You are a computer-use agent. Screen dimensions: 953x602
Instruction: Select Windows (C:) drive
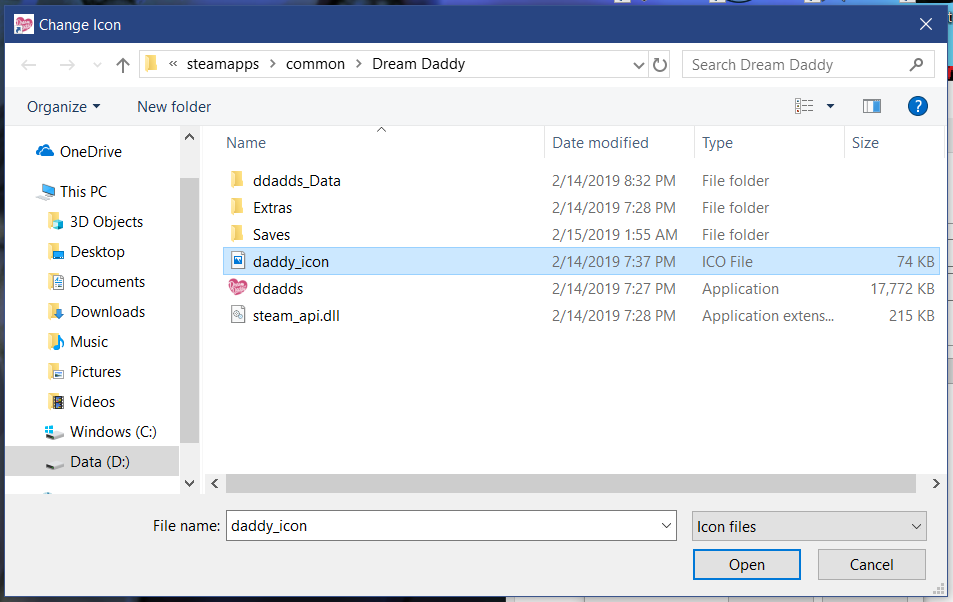[113, 432]
